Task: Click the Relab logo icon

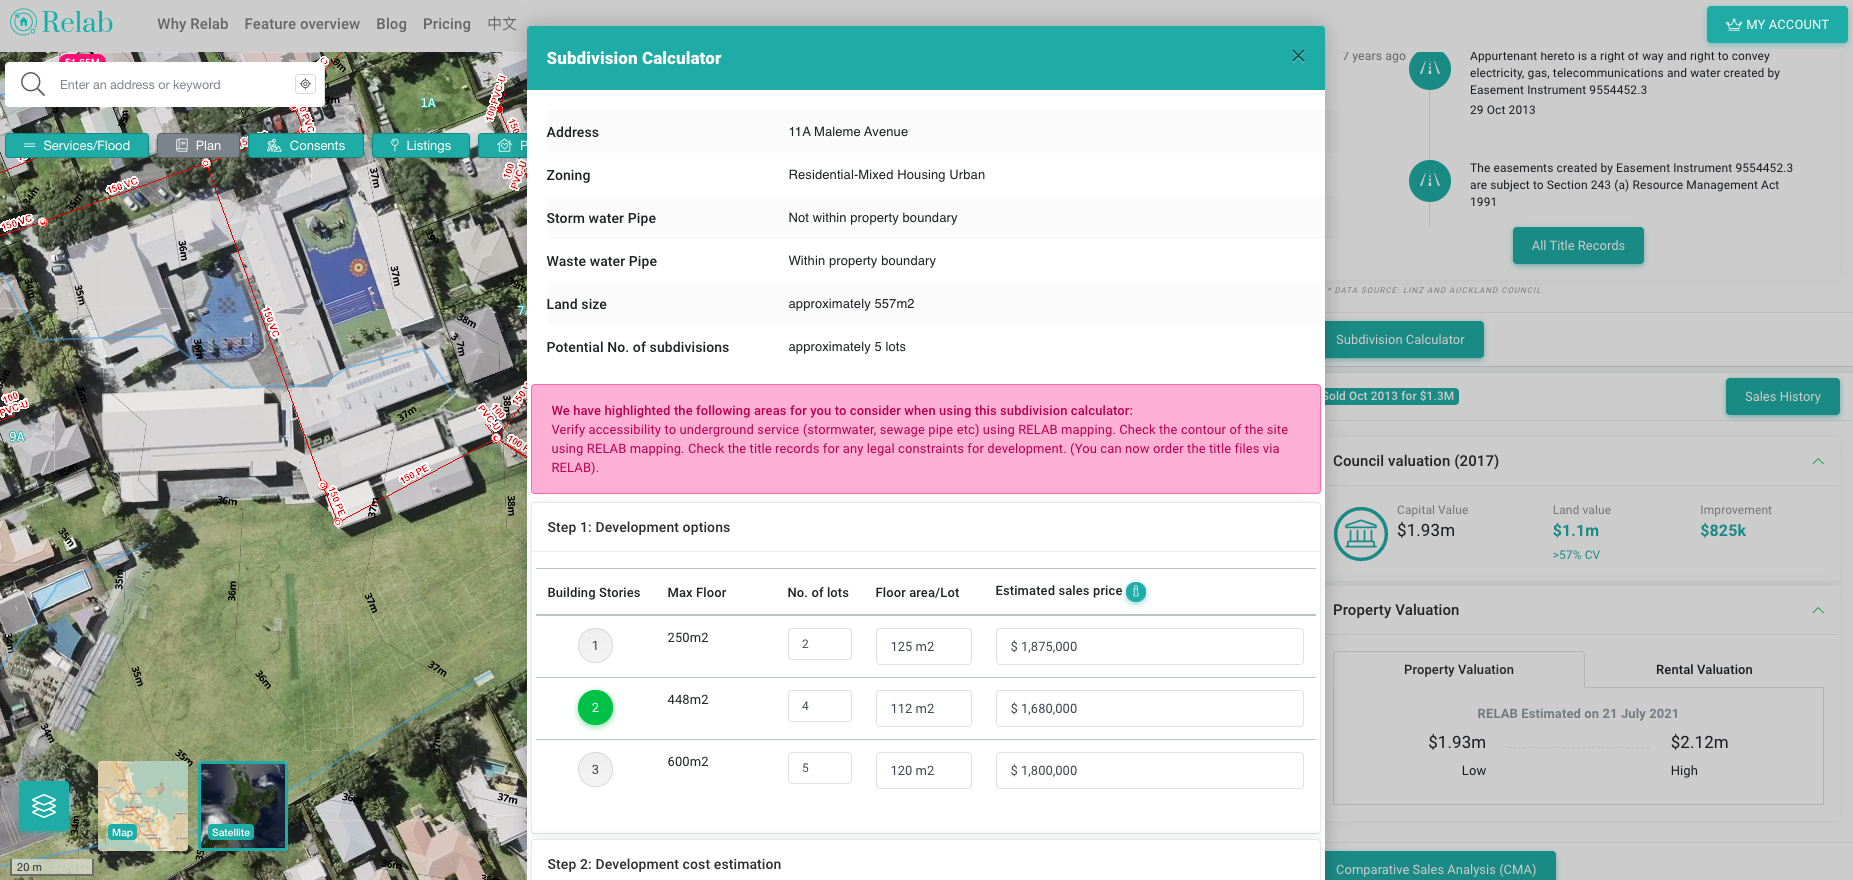Action: coord(23,22)
